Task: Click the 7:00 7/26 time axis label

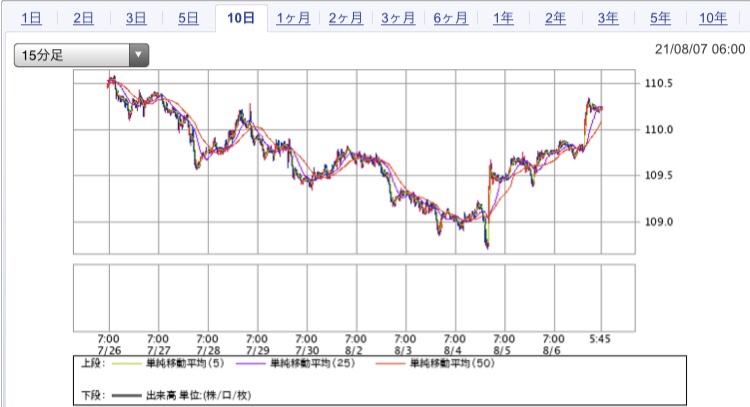Action: tap(109, 345)
